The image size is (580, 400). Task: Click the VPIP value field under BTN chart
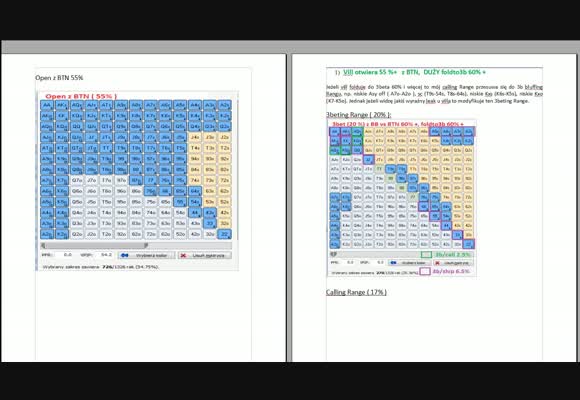coord(106,255)
